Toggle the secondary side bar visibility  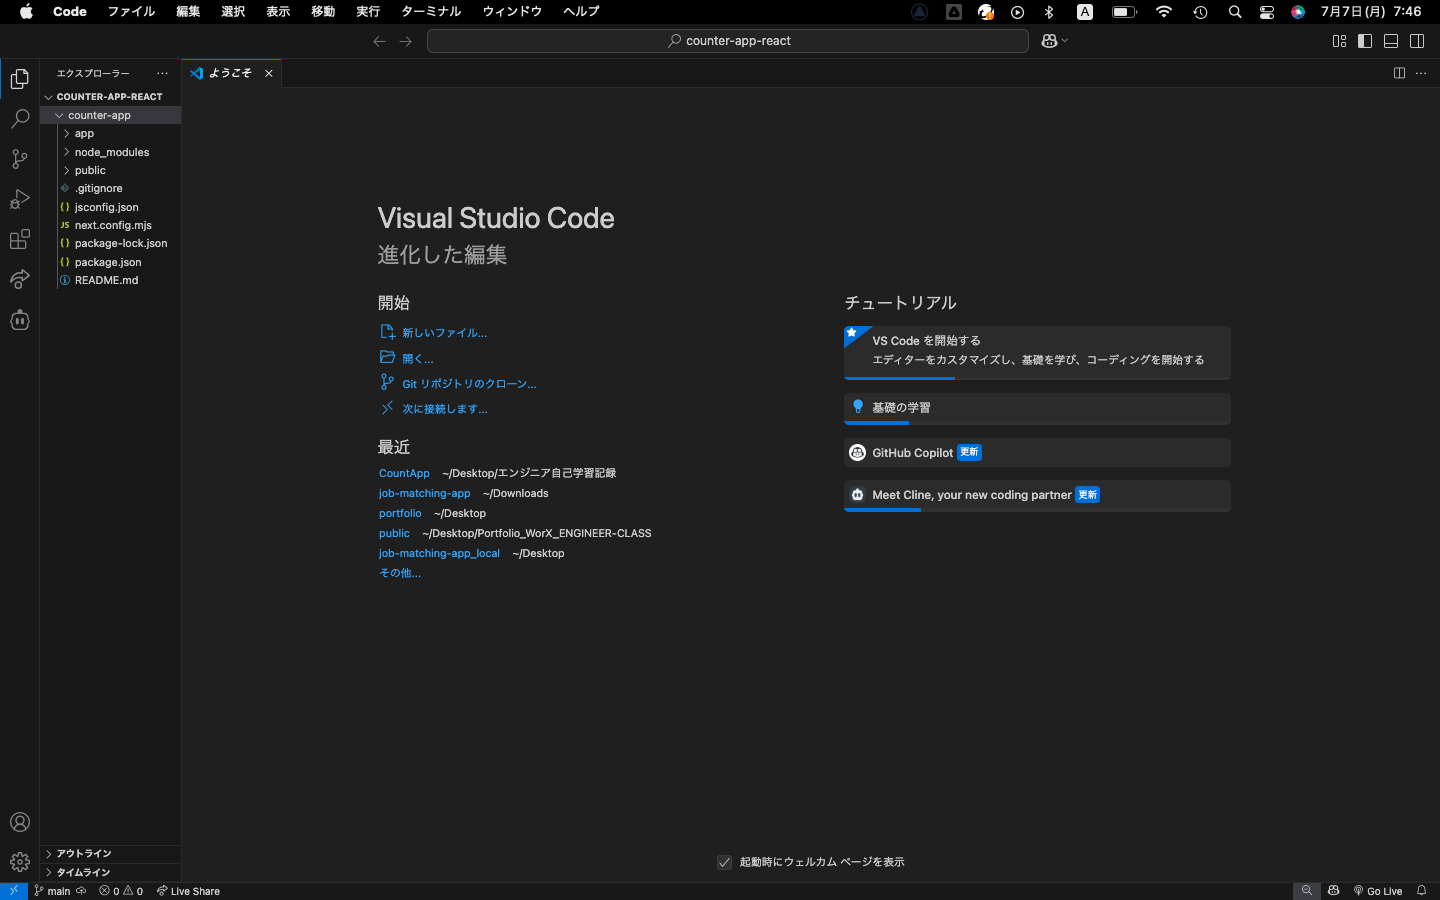[1417, 41]
